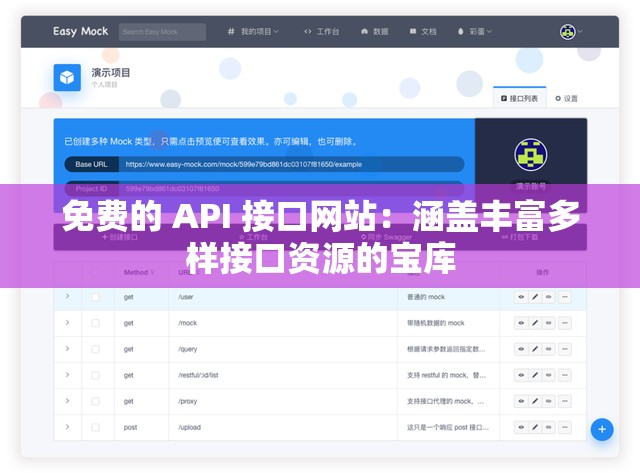640x473 pixels.
Task: Go to 工作台 in the top navigation
Action: pyautogui.click(x=322, y=32)
